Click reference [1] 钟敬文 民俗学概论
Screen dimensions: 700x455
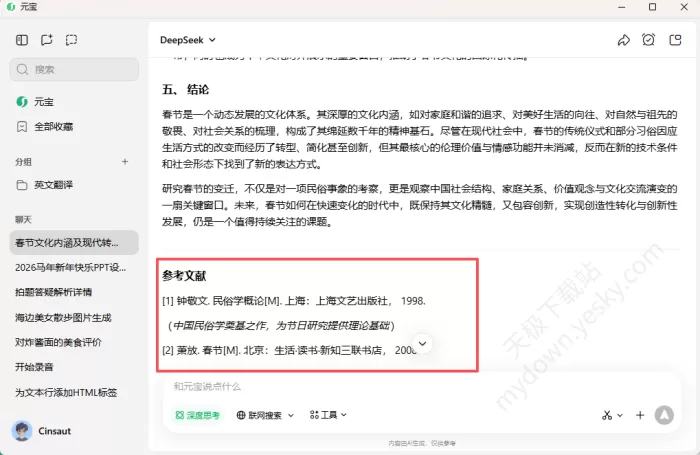pyautogui.click(x=294, y=301)
